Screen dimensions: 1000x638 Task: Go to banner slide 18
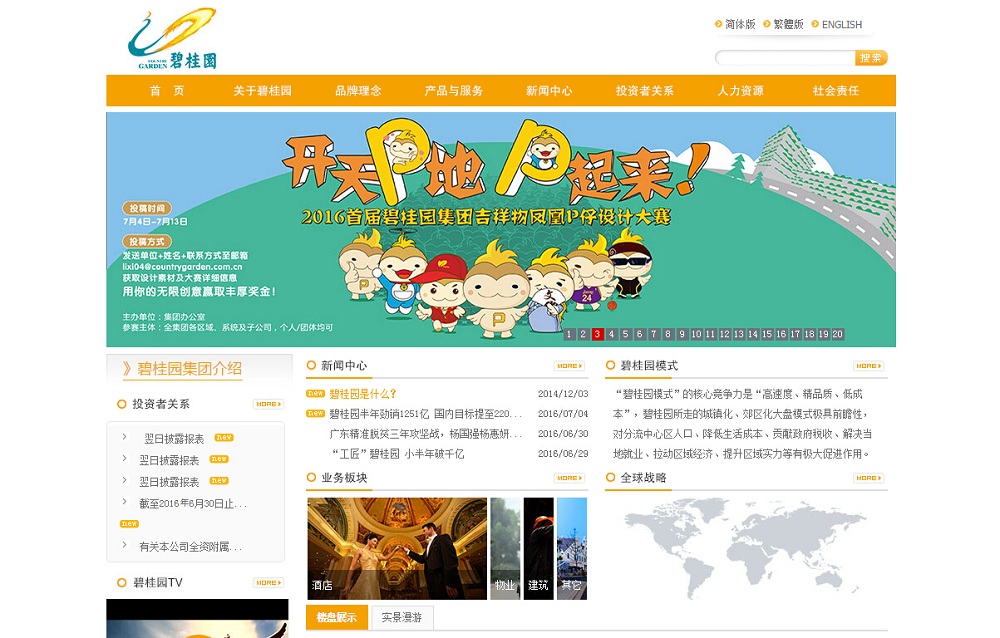coord(809,334)
